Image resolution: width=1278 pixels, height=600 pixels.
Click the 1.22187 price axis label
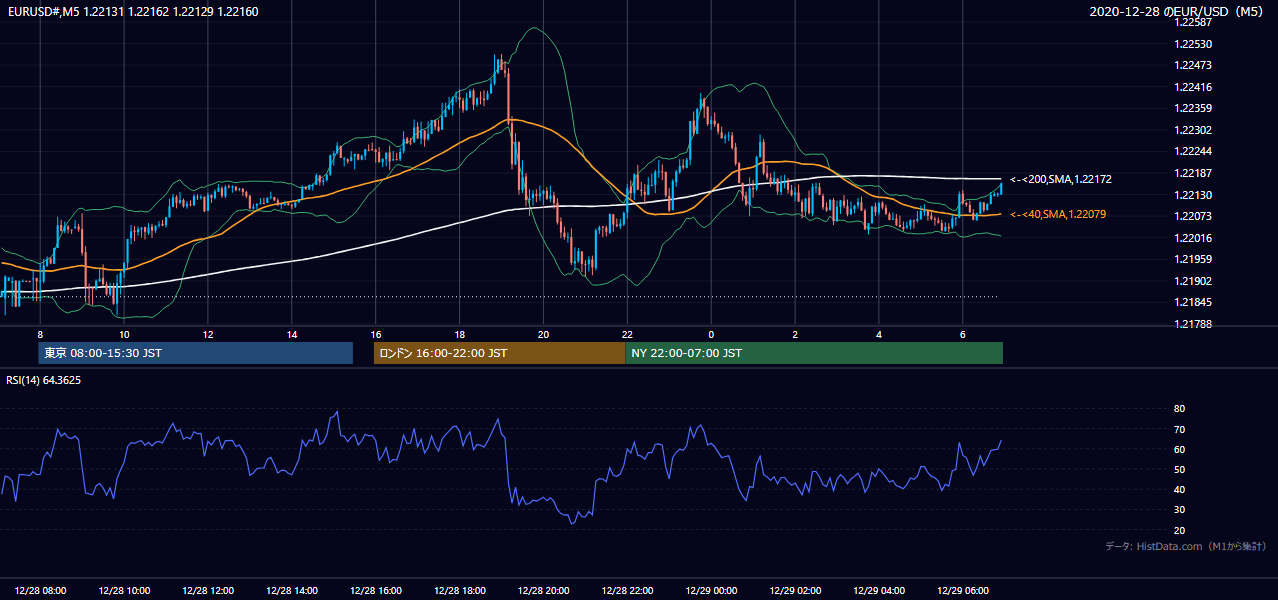1194,173
